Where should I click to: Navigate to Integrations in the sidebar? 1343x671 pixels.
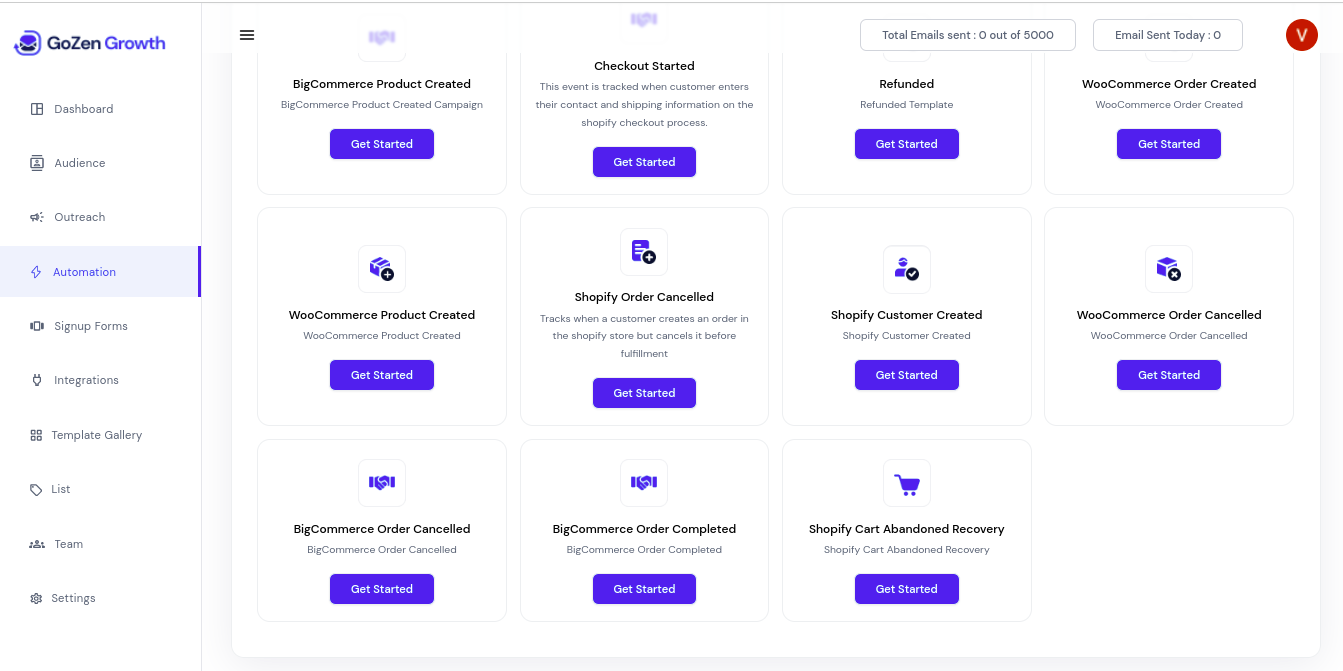point(86,380)
